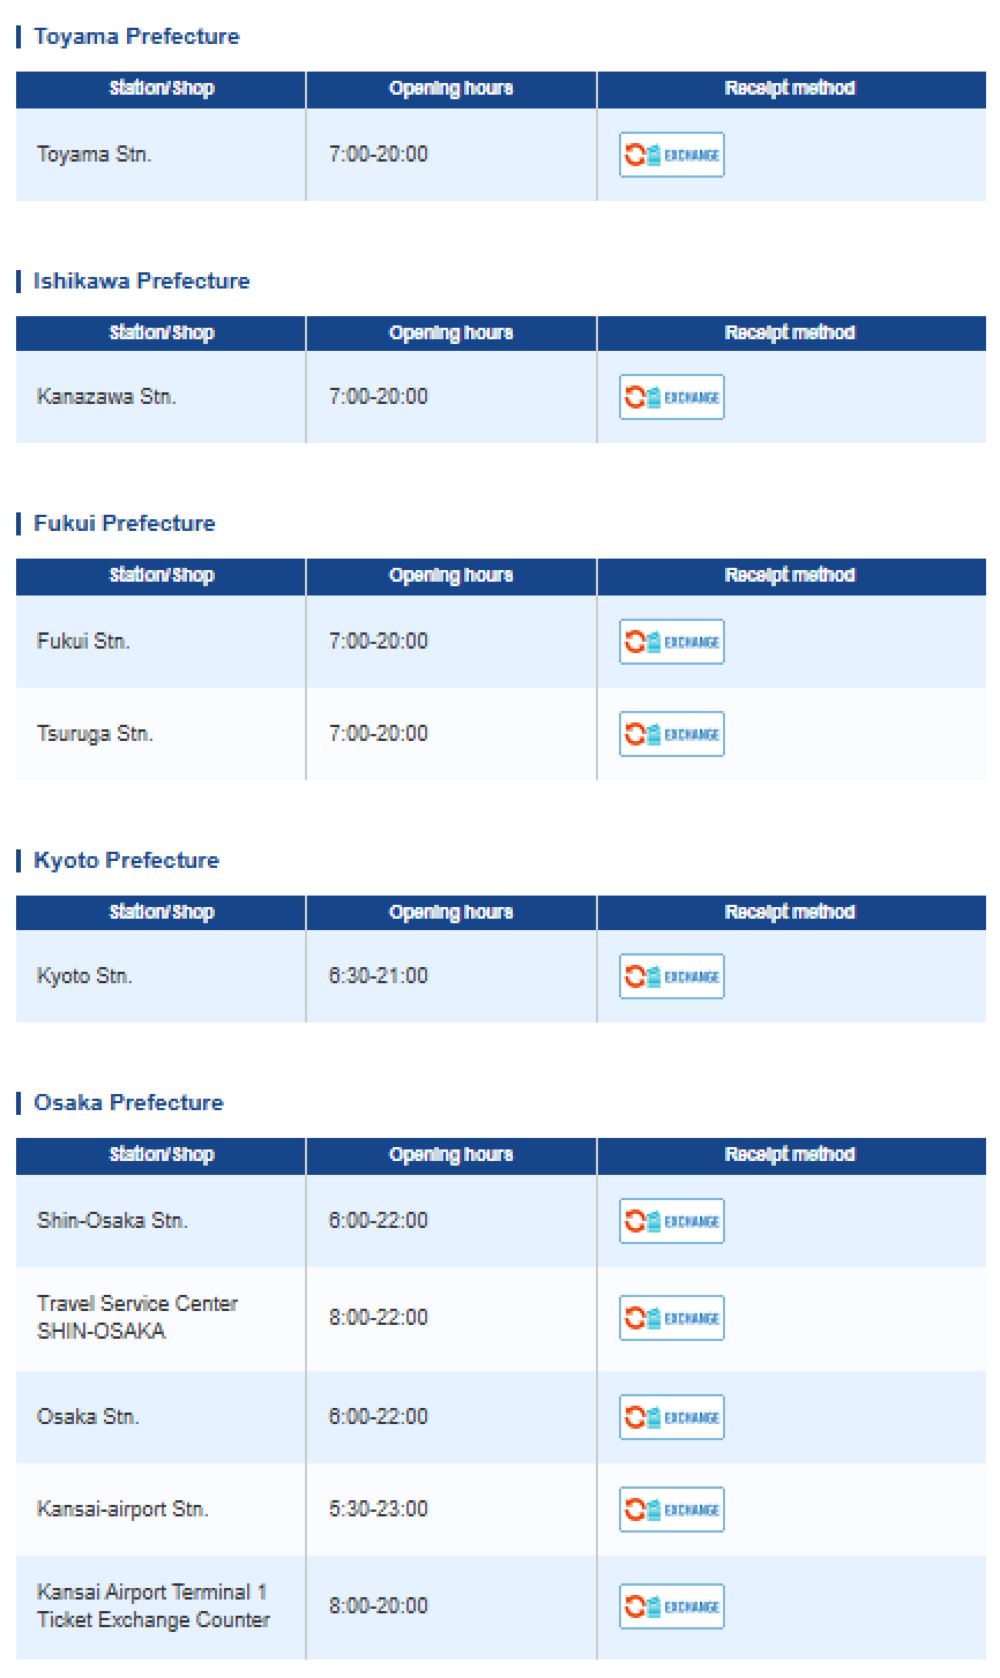The width and height of the screenshot is (1000, 1678).
Task: Click the Exchange icon for Kanazawa Stn.
Action: click(x=671, y=397)
